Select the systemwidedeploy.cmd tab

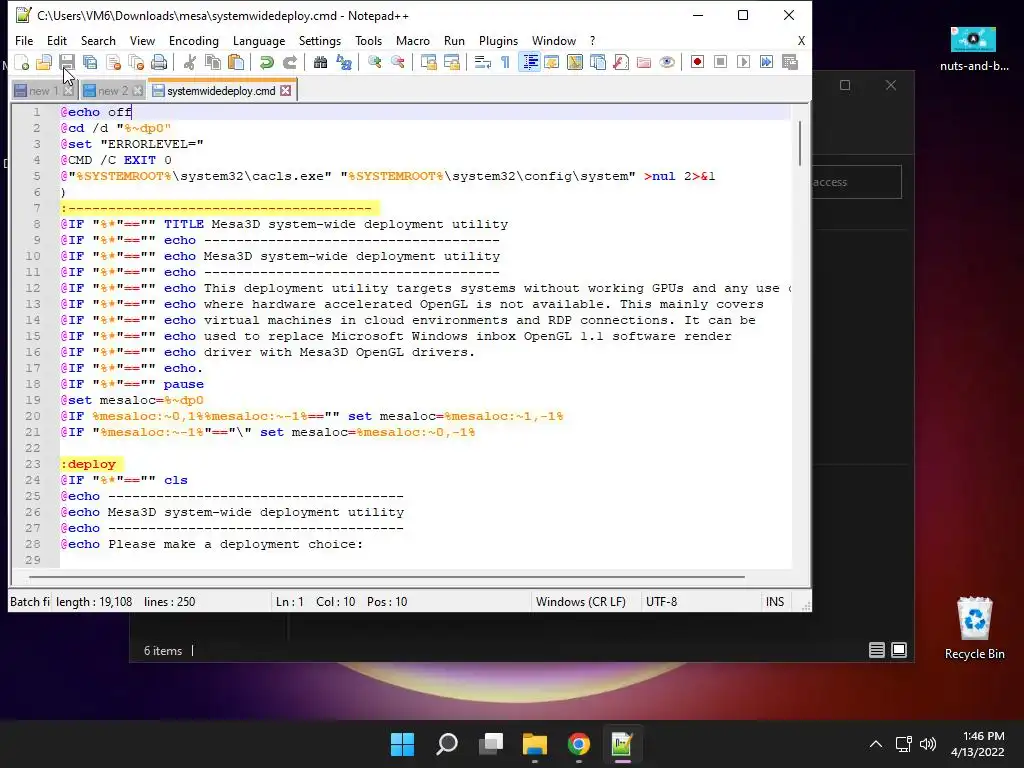(221, 91)
